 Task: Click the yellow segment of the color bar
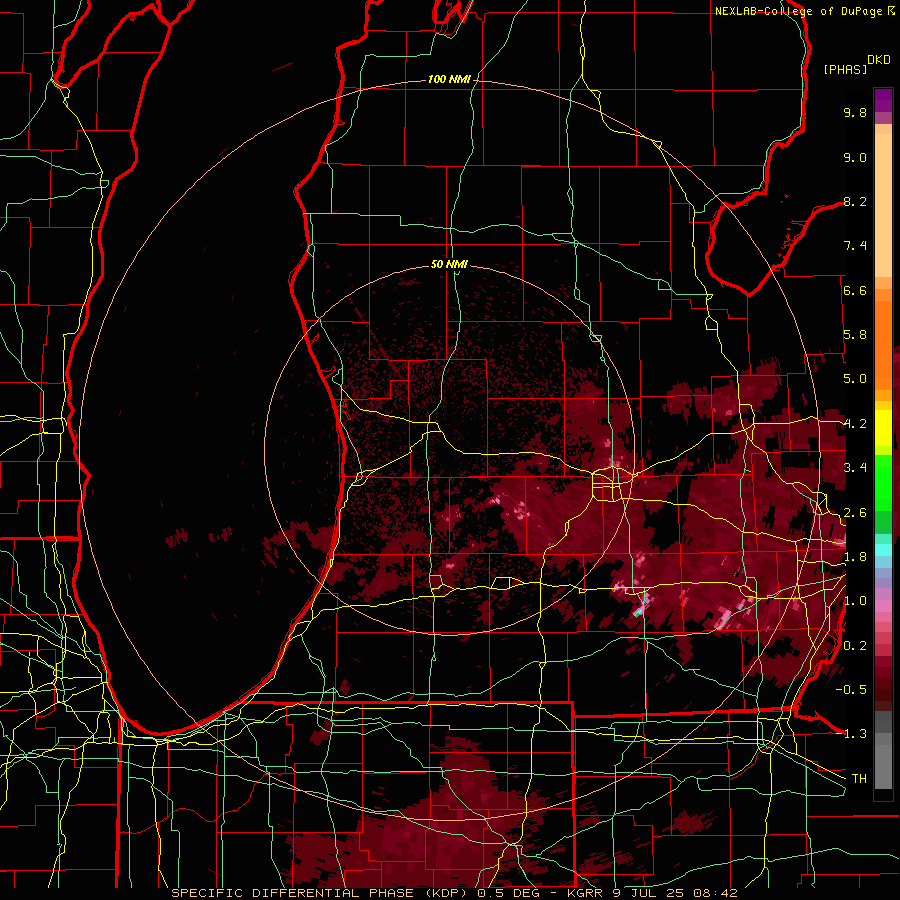pos(883,428)
